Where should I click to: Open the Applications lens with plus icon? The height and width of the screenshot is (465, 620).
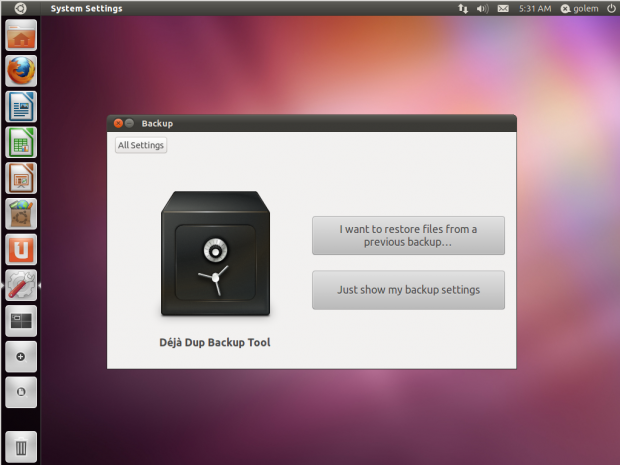[x=21, y=356]
